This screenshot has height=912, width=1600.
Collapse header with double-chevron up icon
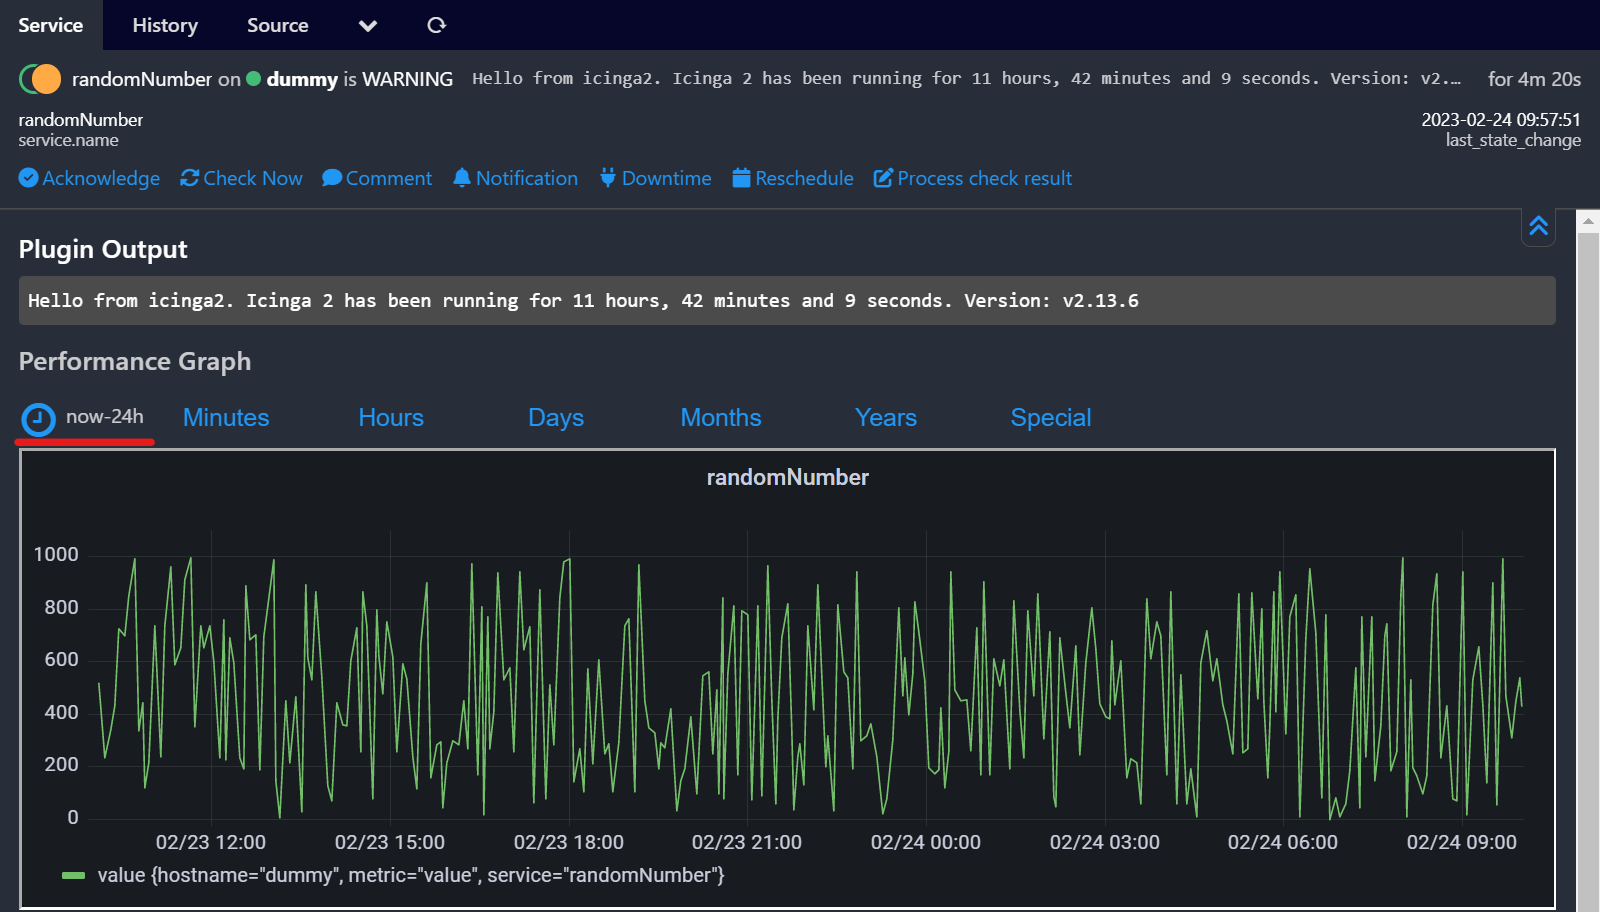point(1538,226)
